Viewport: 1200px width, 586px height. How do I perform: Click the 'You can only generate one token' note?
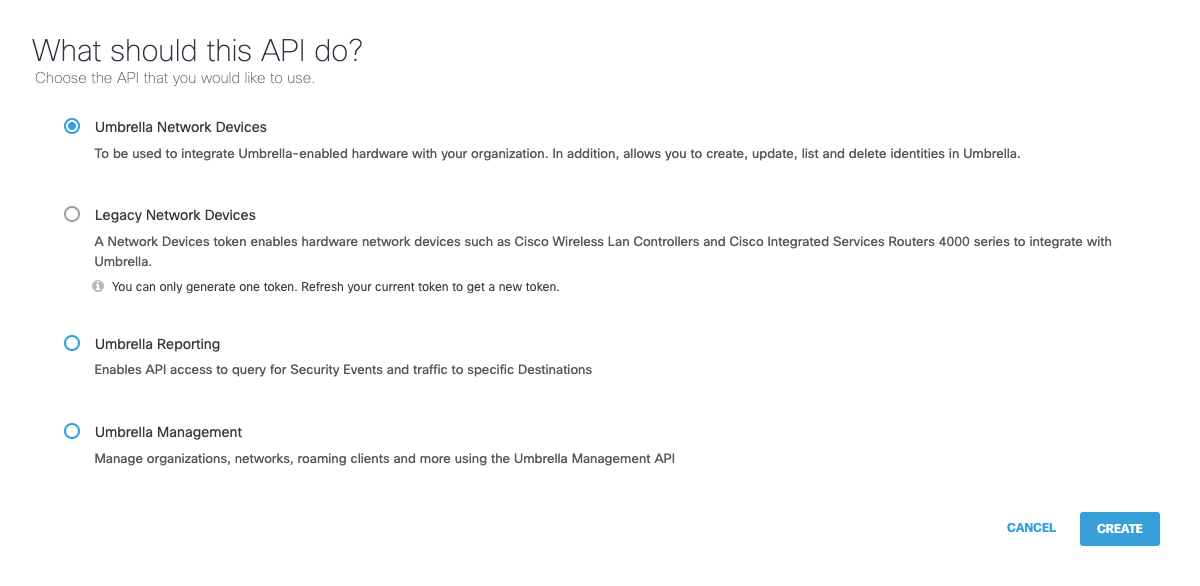pyautogui.click(x=336, y=287)
